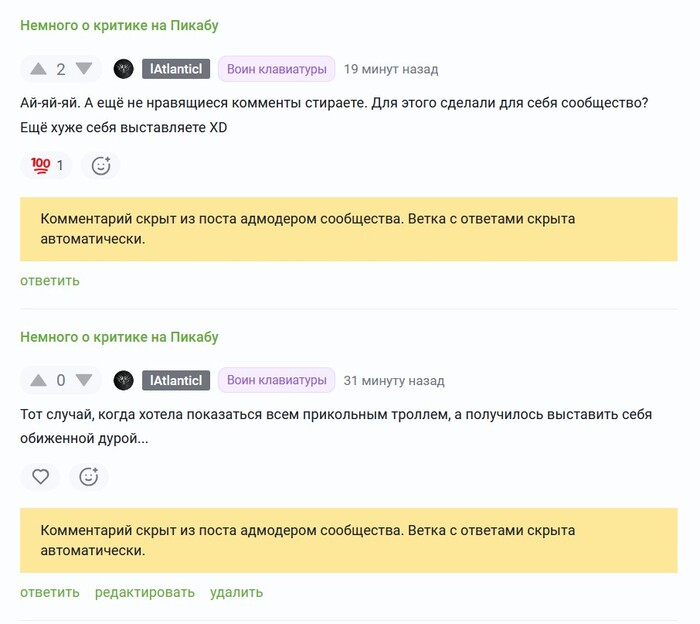Open the avatar of first comment's author
700x624 pixels.
click(124, 69)
